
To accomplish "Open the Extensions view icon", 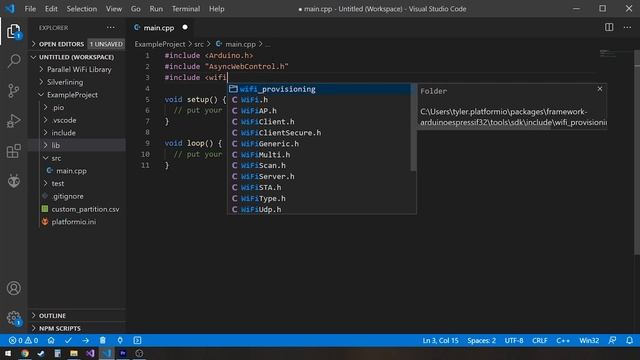I will click(x=13, y=151).
